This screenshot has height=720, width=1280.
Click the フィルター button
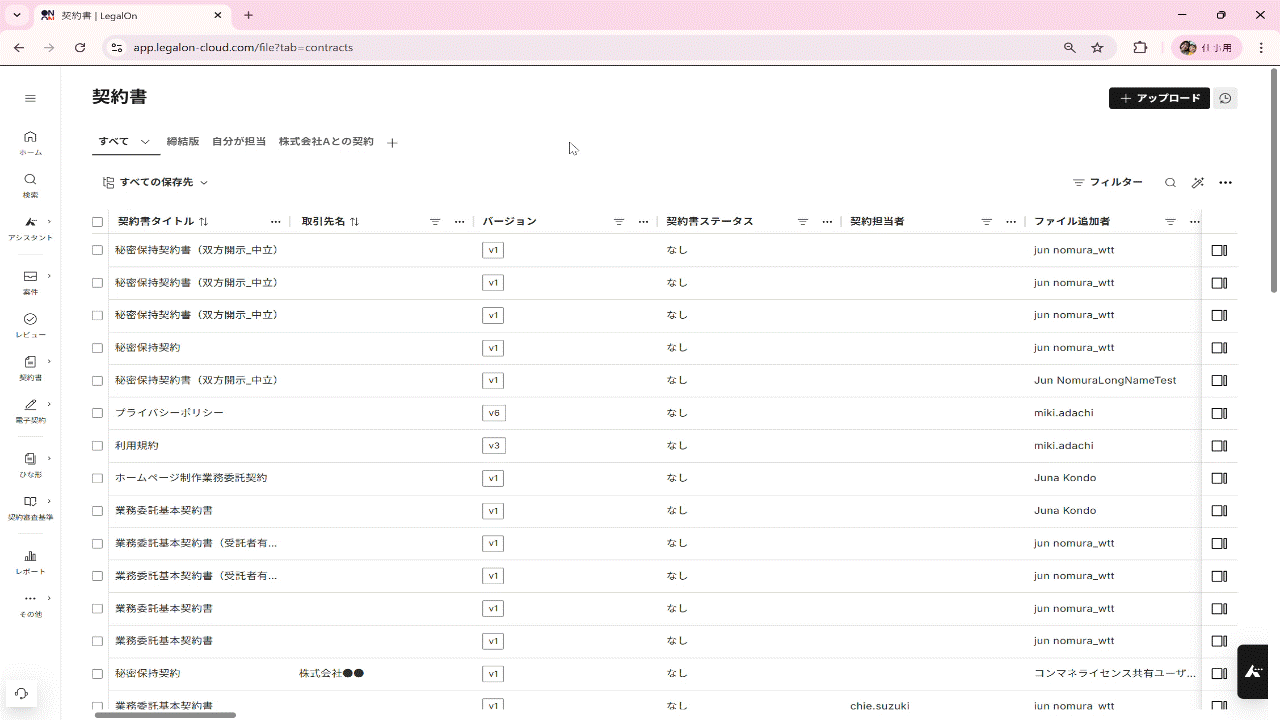pos(1107,183)
